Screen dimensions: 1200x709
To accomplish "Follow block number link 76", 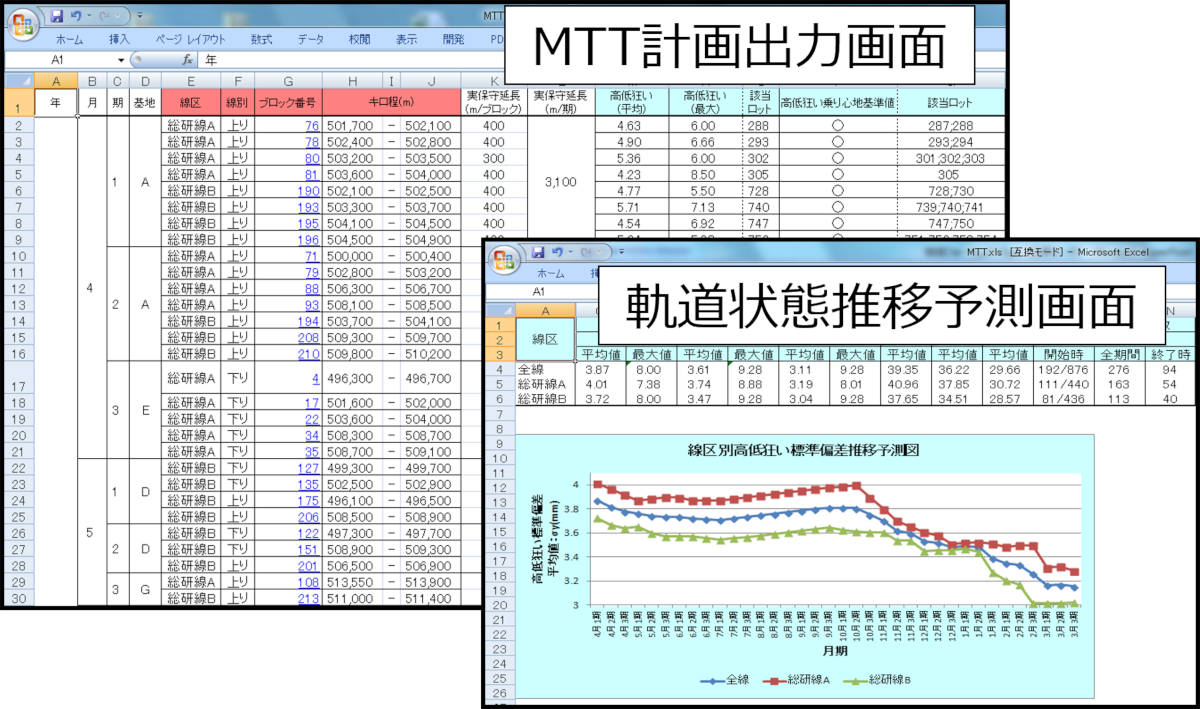I will coord(311,126).
